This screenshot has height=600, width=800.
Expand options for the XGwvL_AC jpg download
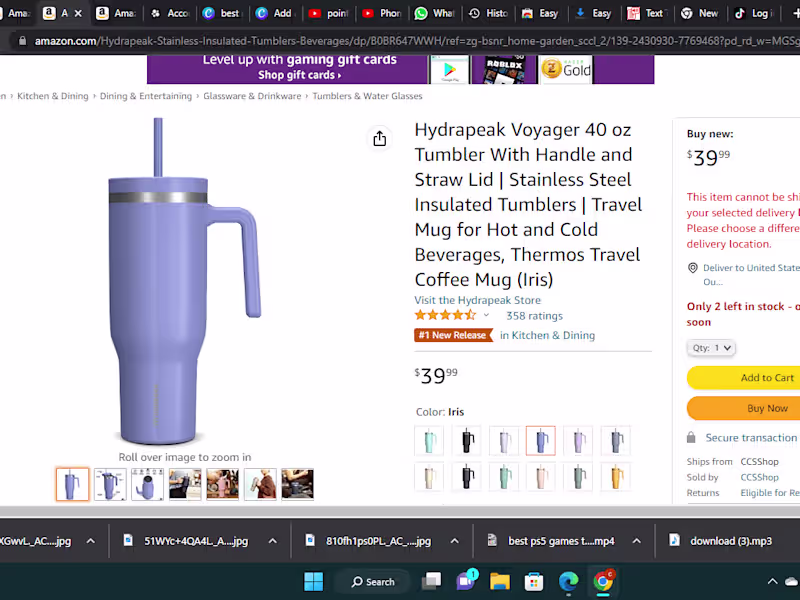pyautogui.click(x=91, y=541)
